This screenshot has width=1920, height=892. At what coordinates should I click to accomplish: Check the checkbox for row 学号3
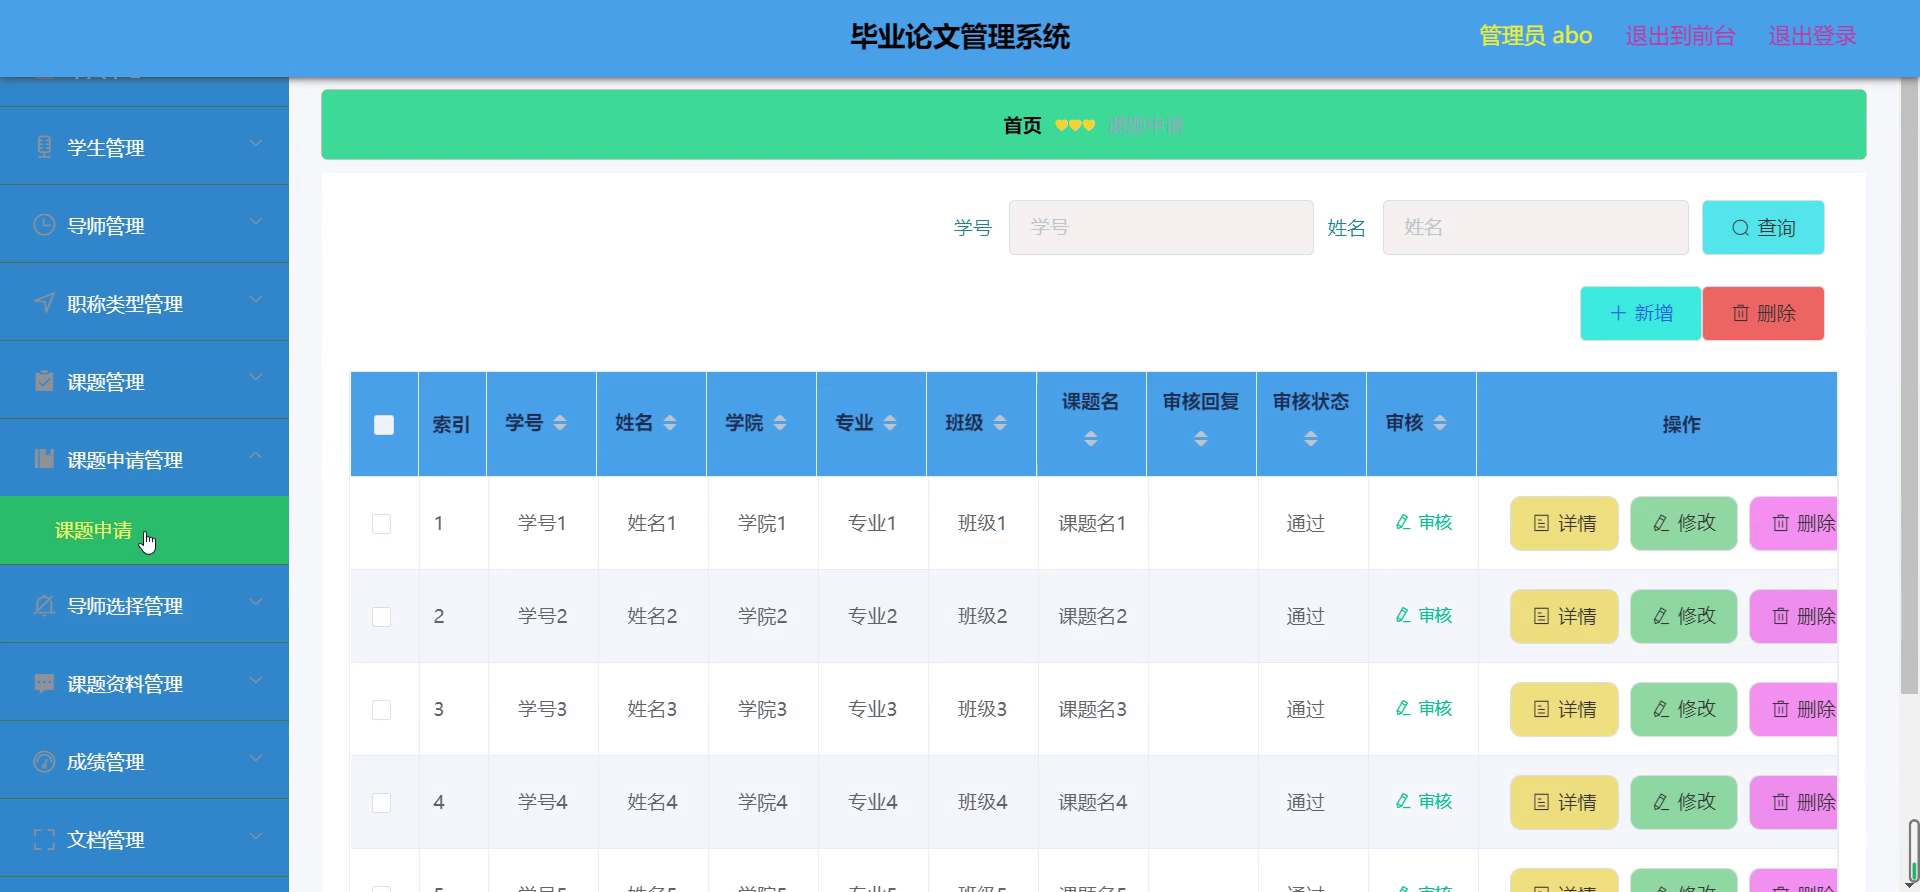[x=381, y=710]
